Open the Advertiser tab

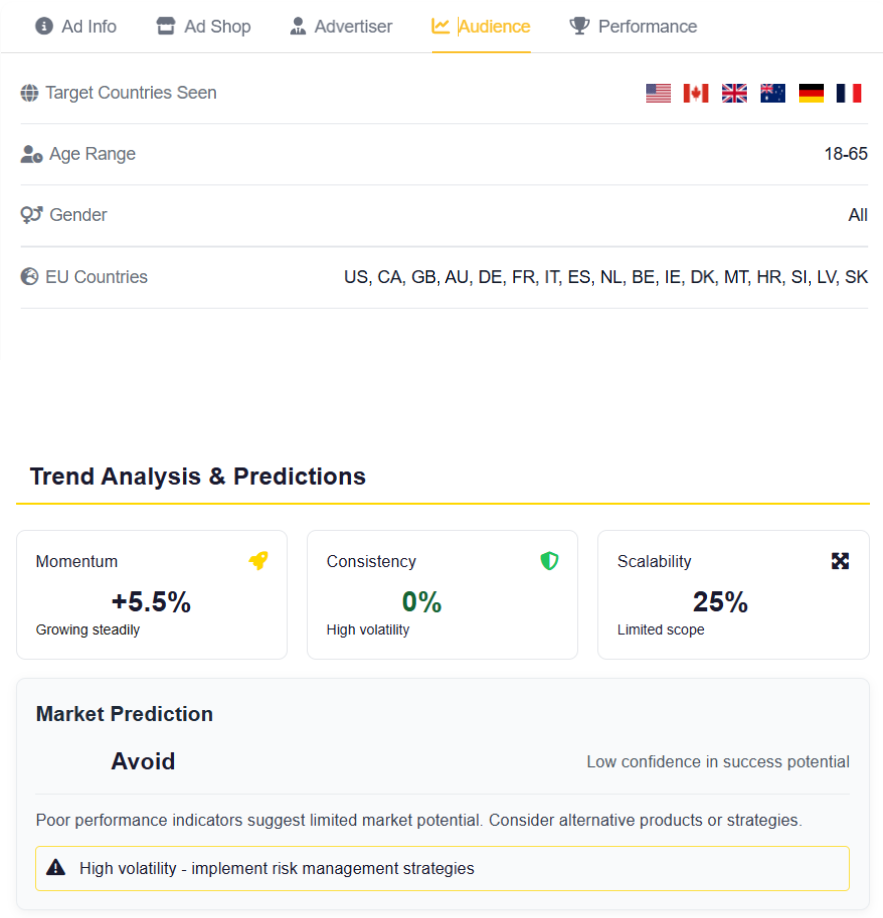[341, 26]
